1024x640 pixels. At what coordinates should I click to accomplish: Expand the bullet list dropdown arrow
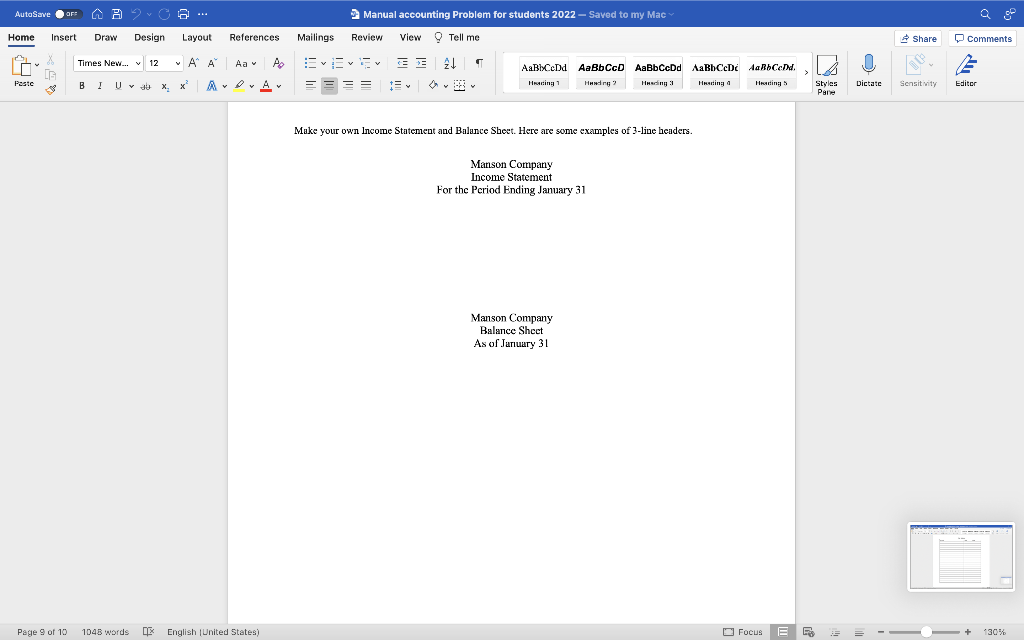(x=323, y=63)
